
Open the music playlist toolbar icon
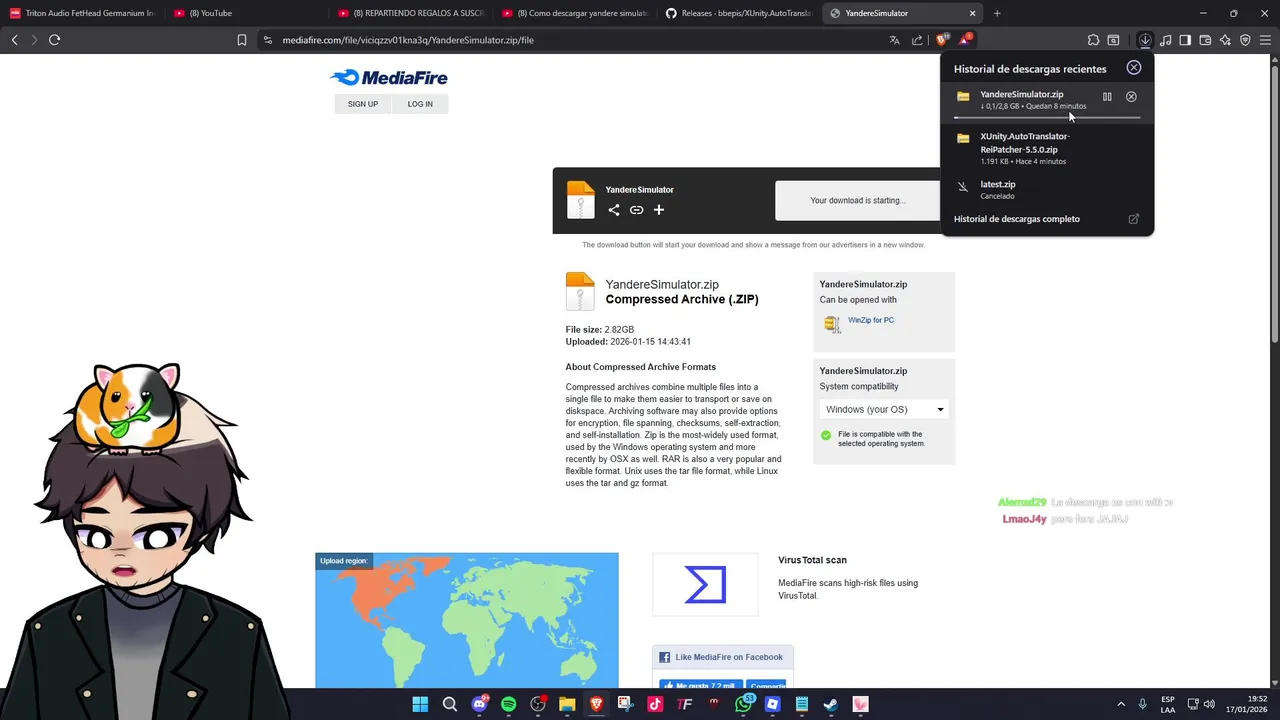(x=1166, y=40)
